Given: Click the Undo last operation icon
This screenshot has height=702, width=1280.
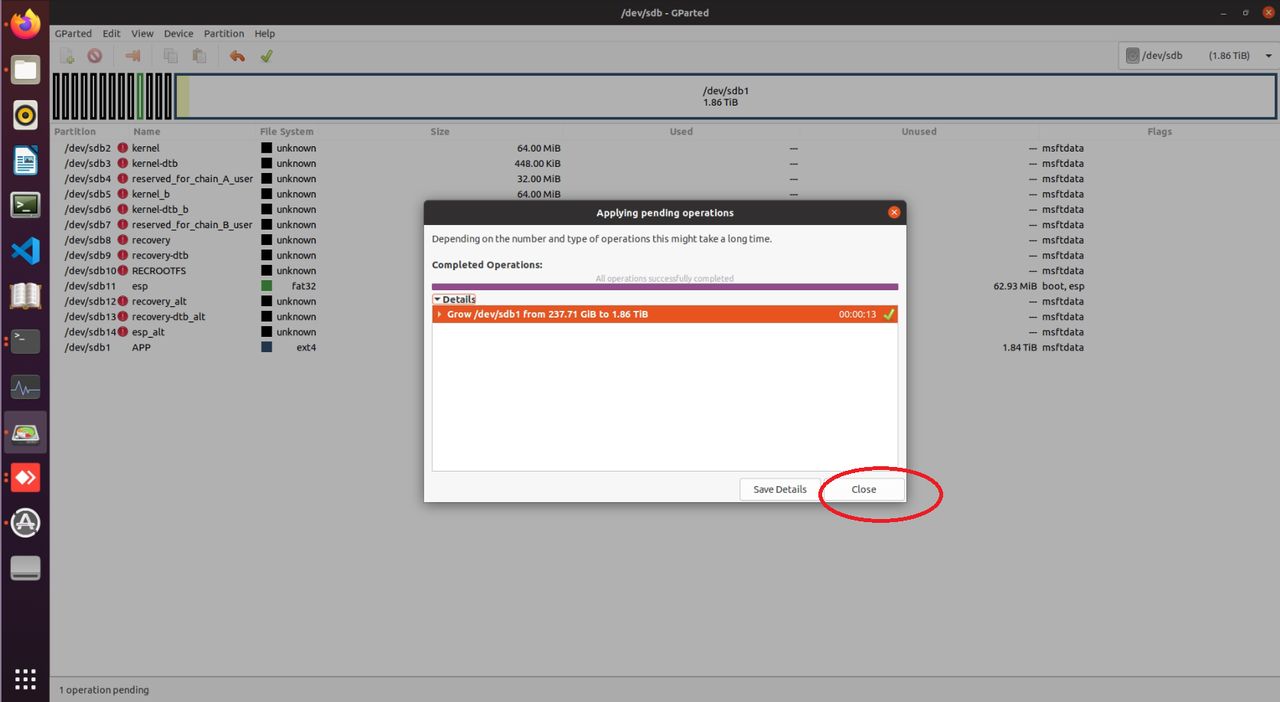Looking at the screenshot, I should pos(237,56).
